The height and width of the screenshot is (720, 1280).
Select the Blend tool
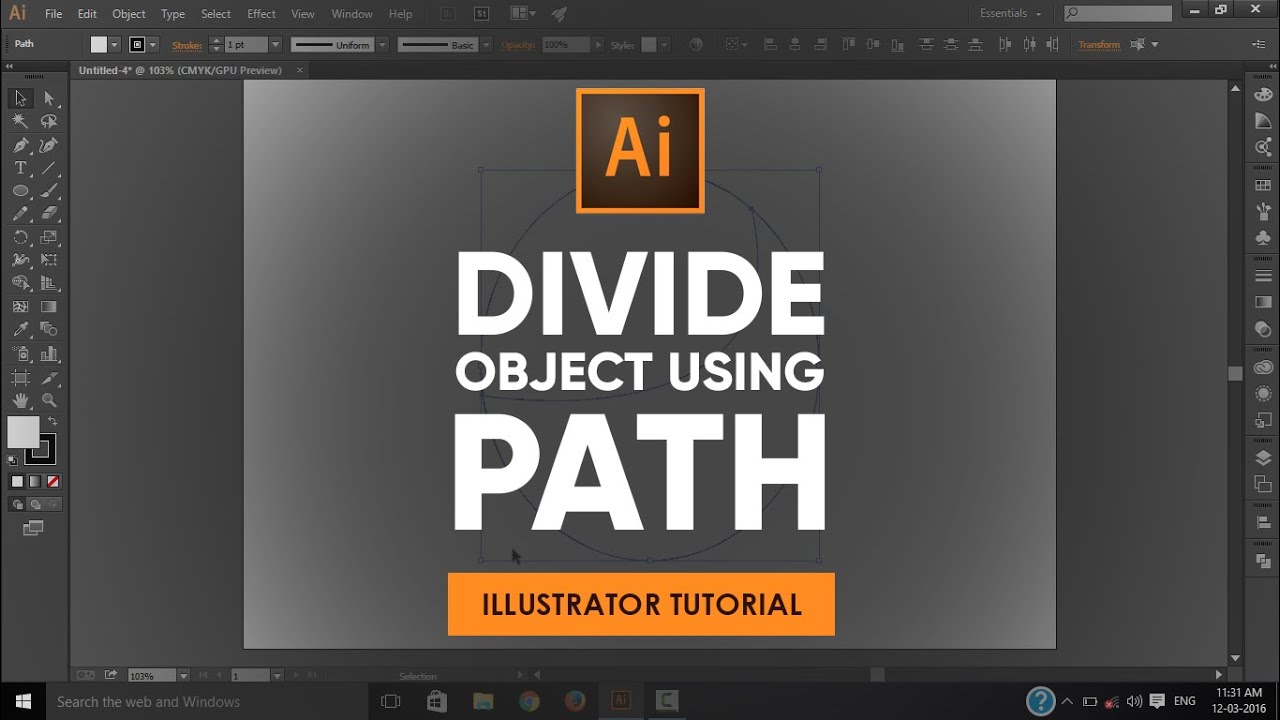(x=49, y=330)
